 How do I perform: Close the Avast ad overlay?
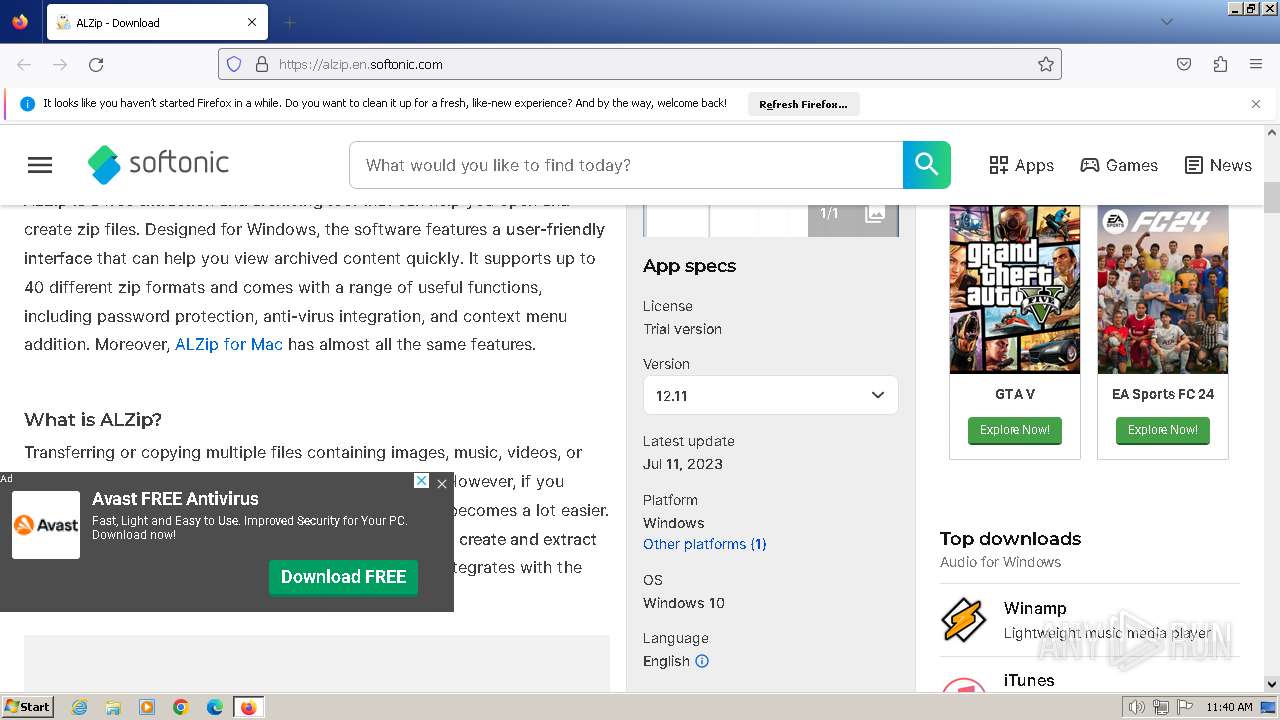[442, 484]
